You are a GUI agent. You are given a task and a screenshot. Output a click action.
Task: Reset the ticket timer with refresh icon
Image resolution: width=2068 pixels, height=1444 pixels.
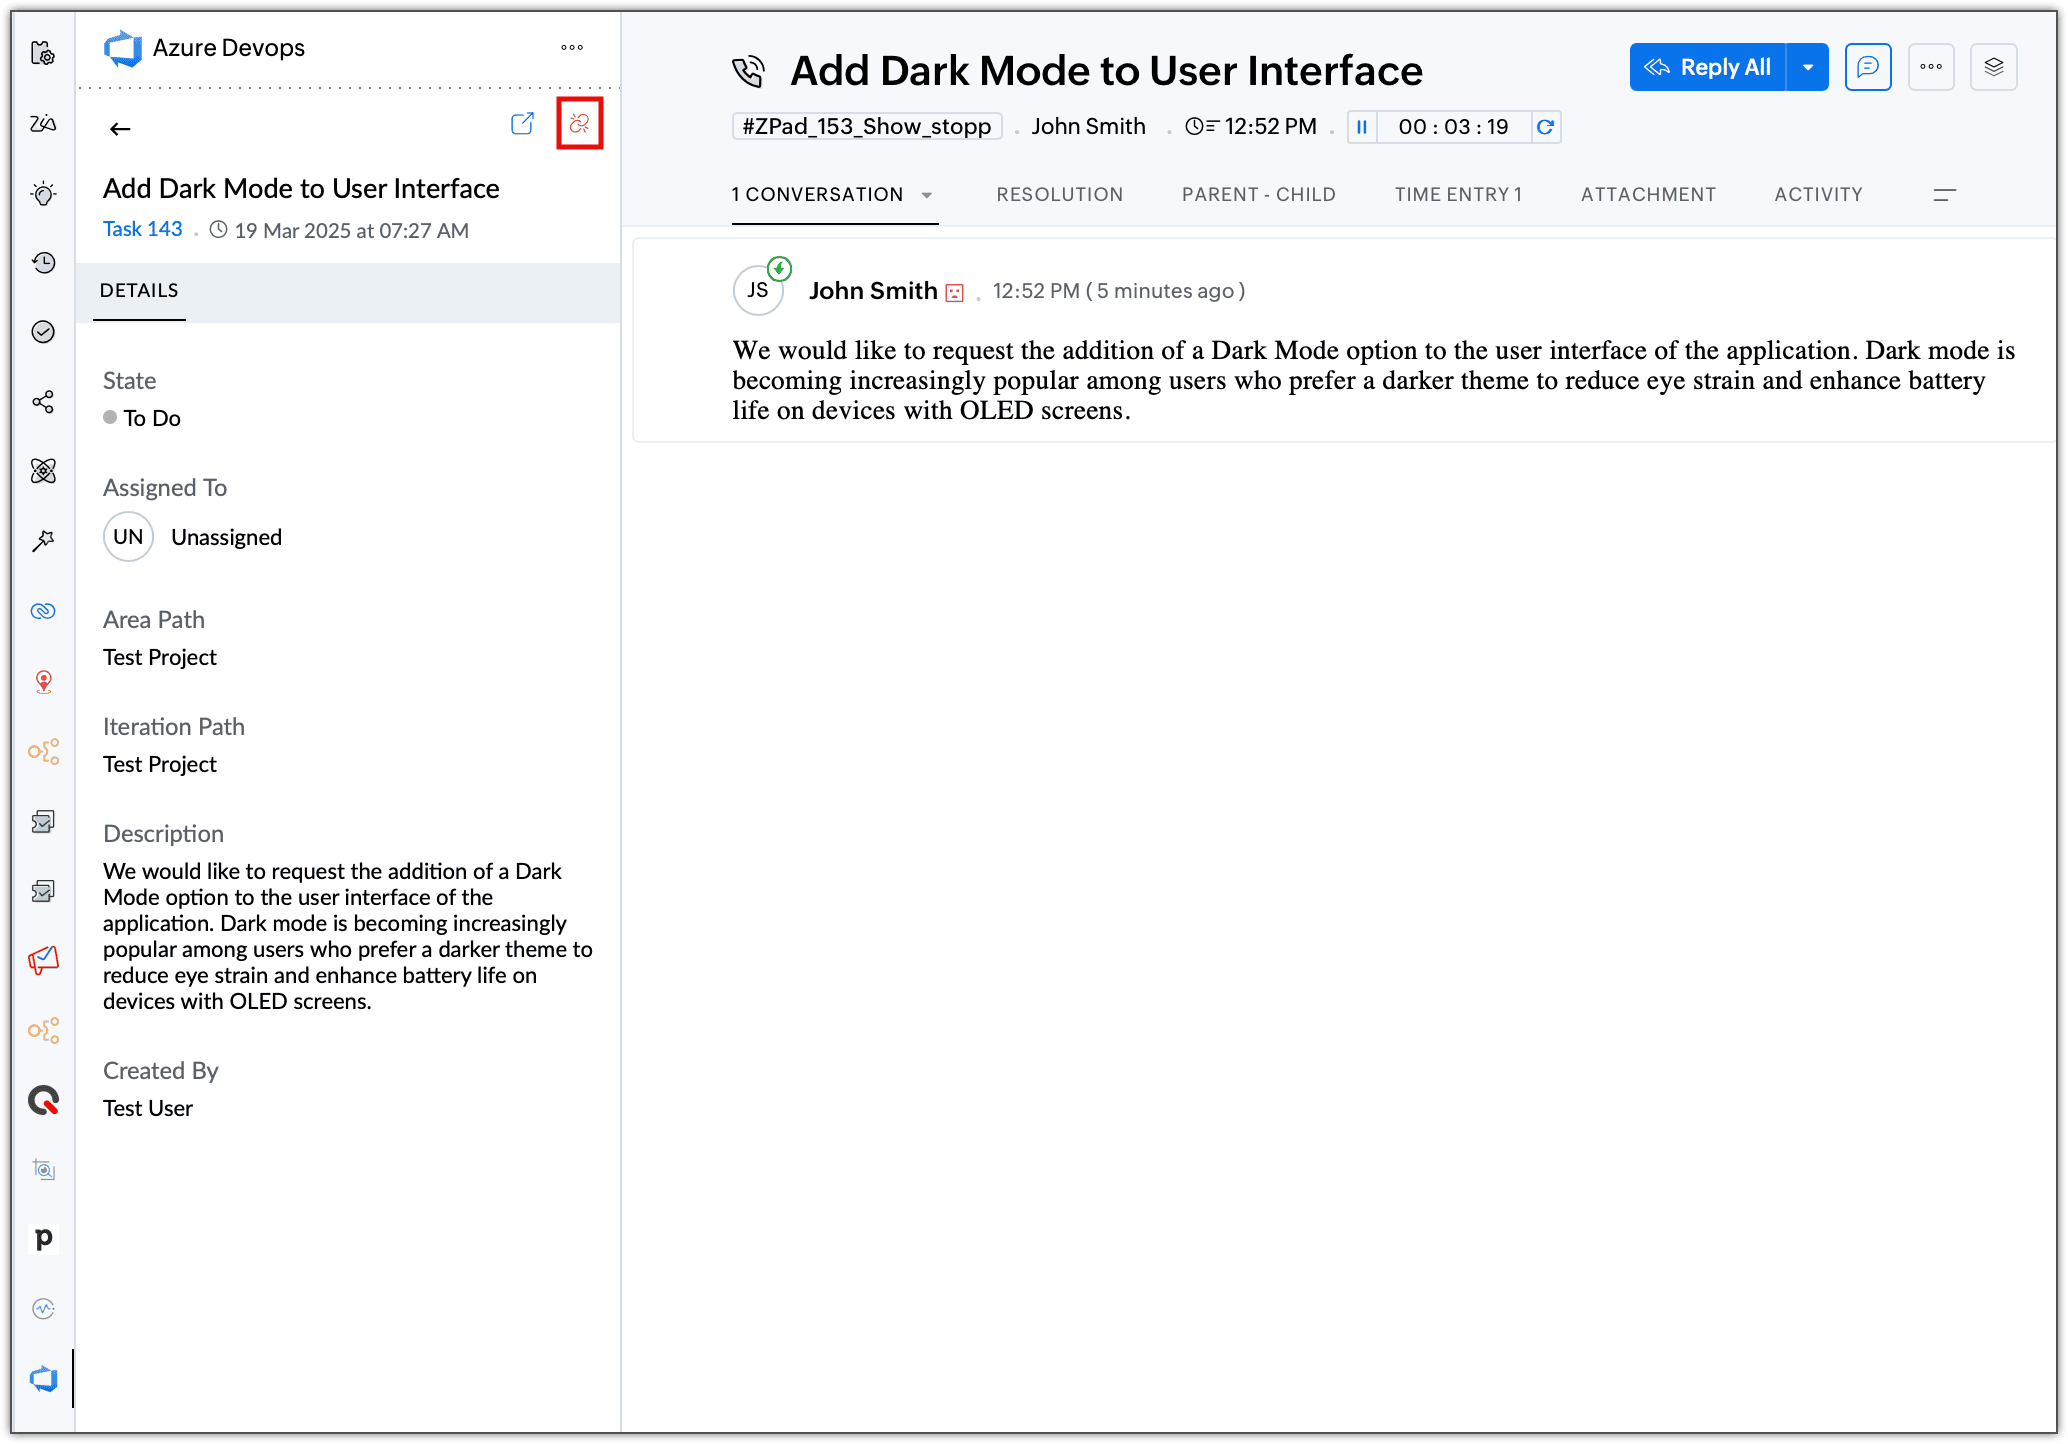(x=1545, y=127)
